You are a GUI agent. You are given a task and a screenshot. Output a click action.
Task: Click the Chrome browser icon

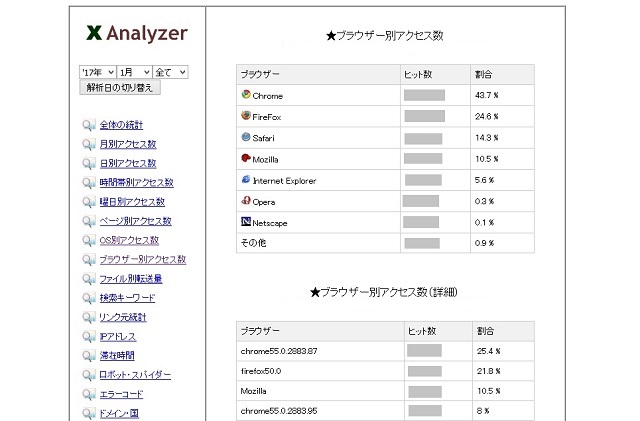tap(246, 94)
